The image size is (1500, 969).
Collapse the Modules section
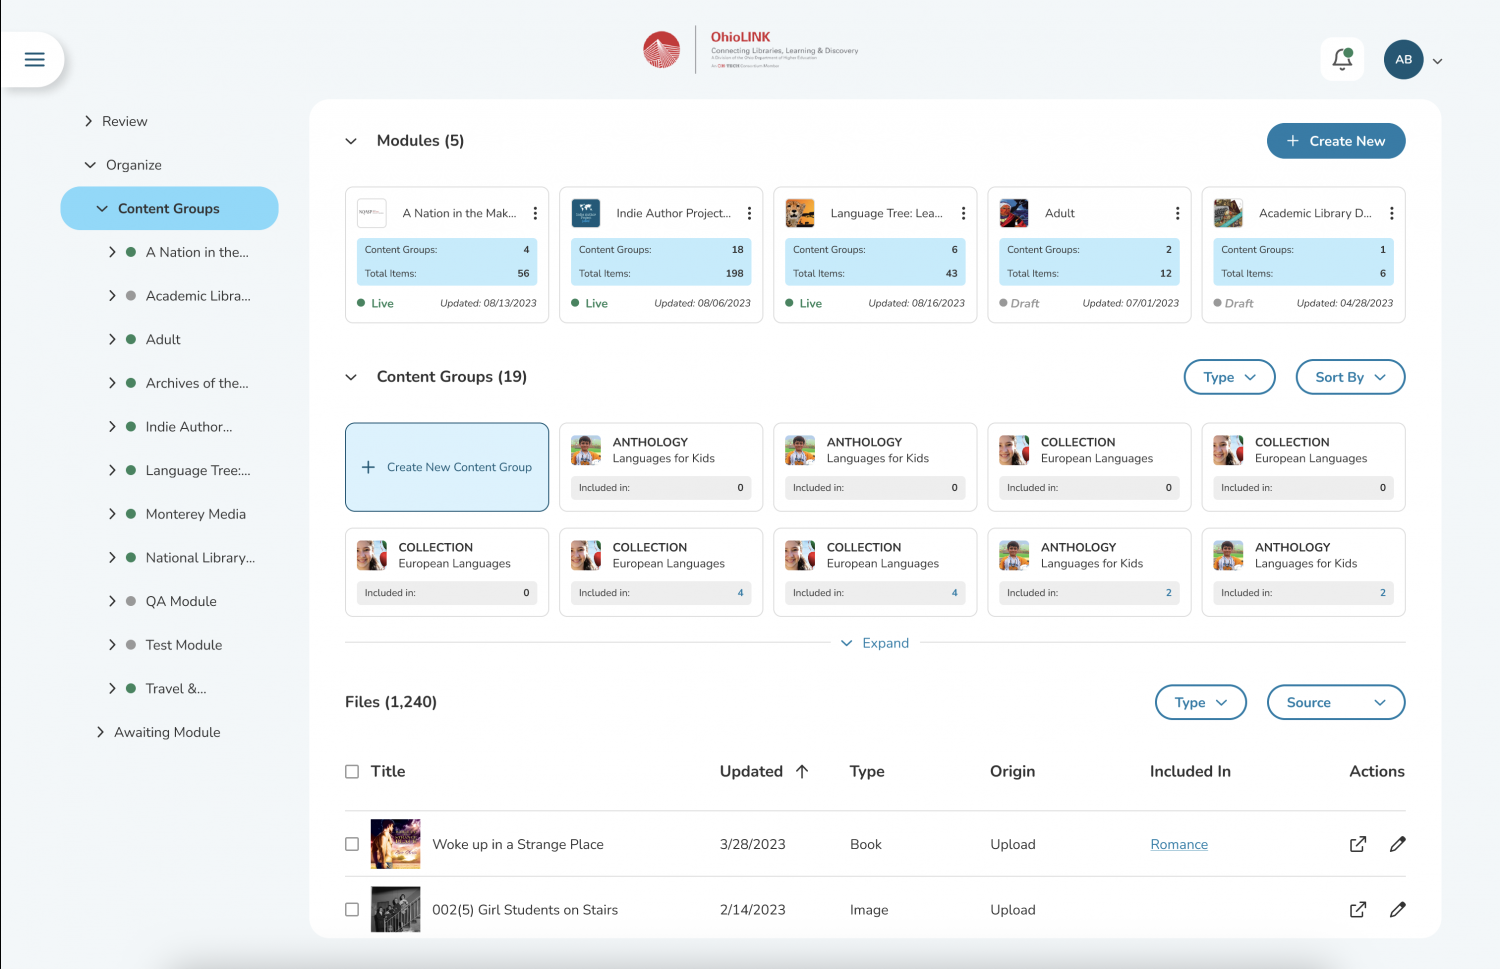(x=351, y=141)
